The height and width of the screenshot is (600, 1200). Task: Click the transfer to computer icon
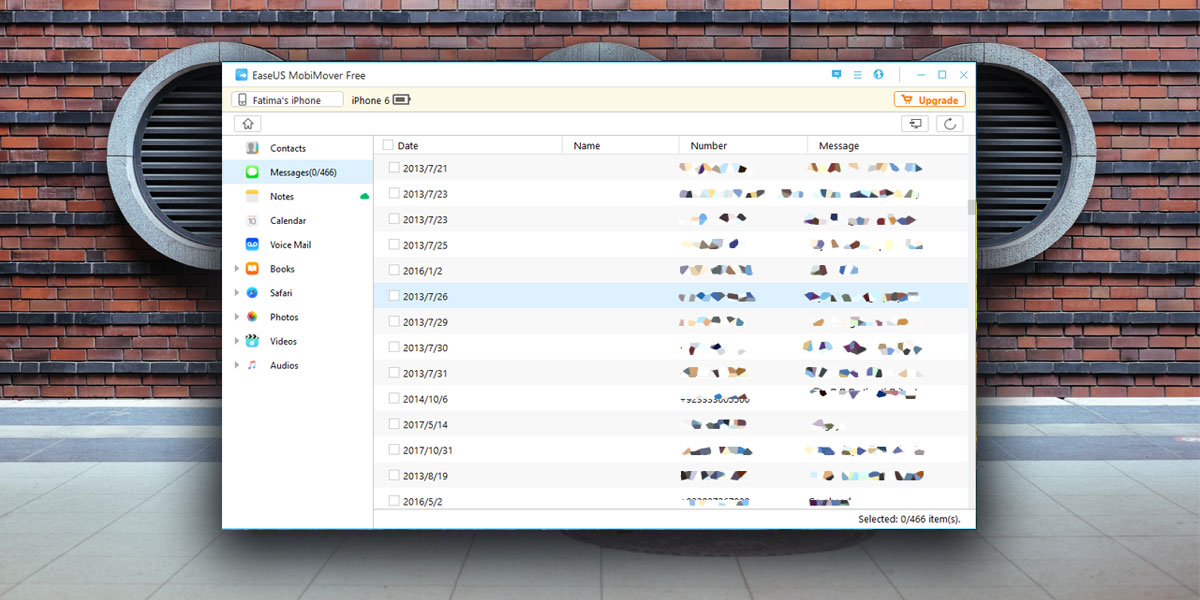pos(915,124)
